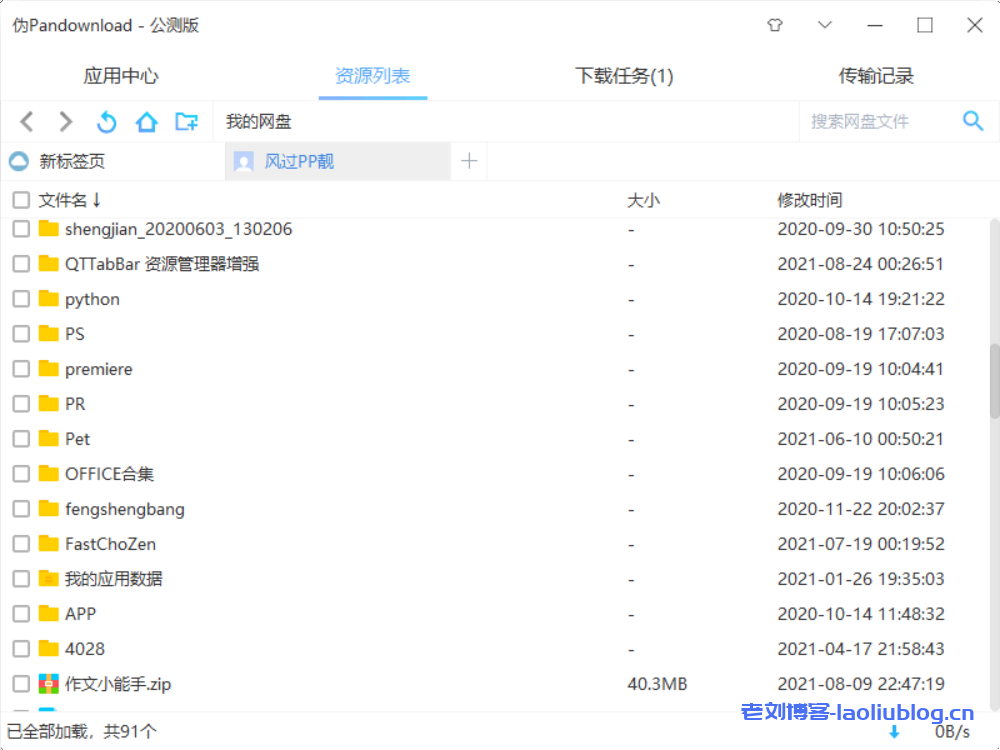Switch to the 下载任务 tab
This screenshot has height=750, width=1000.
(624, 75)
